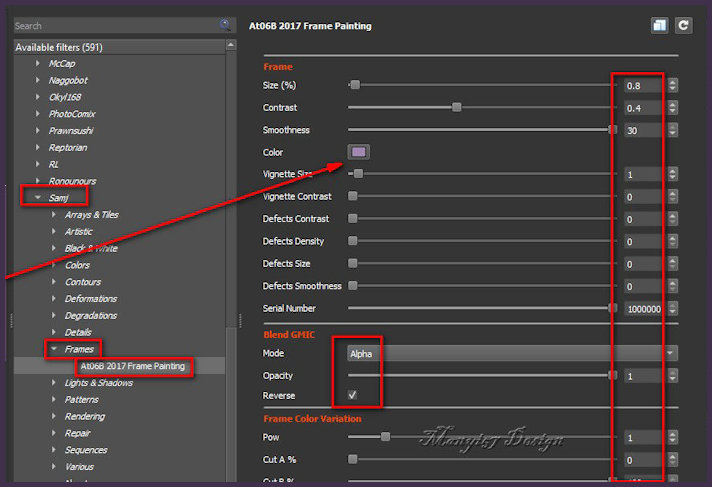This screenshot has width=712, height=487.
Task: Click the Smoothness spinner arrows
Action: click(x=673, y=130)
